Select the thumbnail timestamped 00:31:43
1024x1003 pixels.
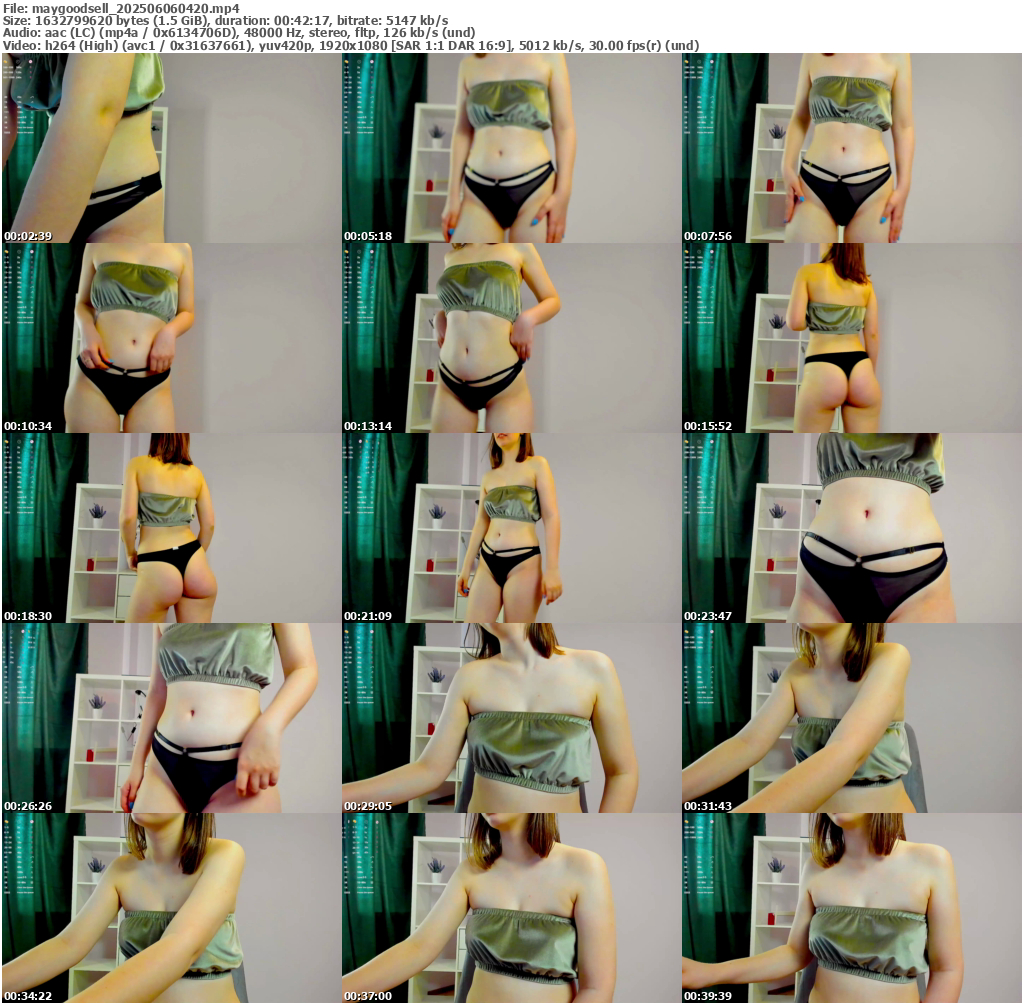(x=852, y=718)
